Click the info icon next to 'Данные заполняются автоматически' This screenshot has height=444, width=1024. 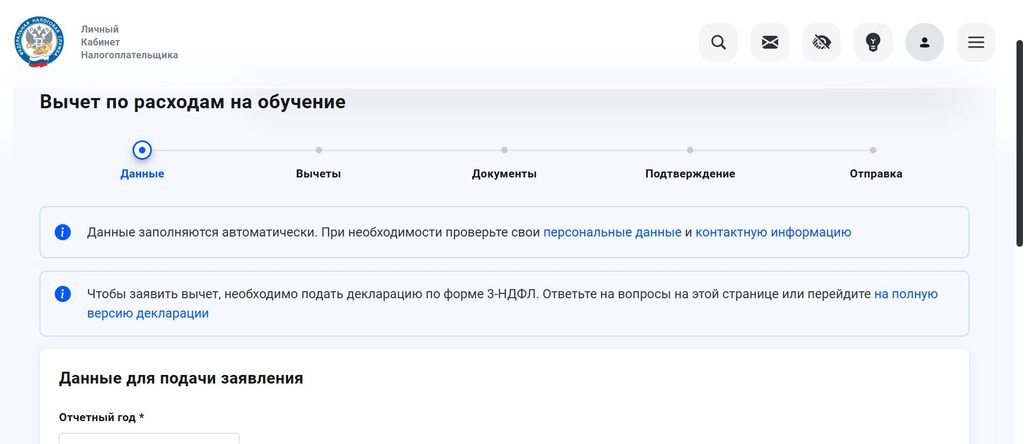click(63, 232)
